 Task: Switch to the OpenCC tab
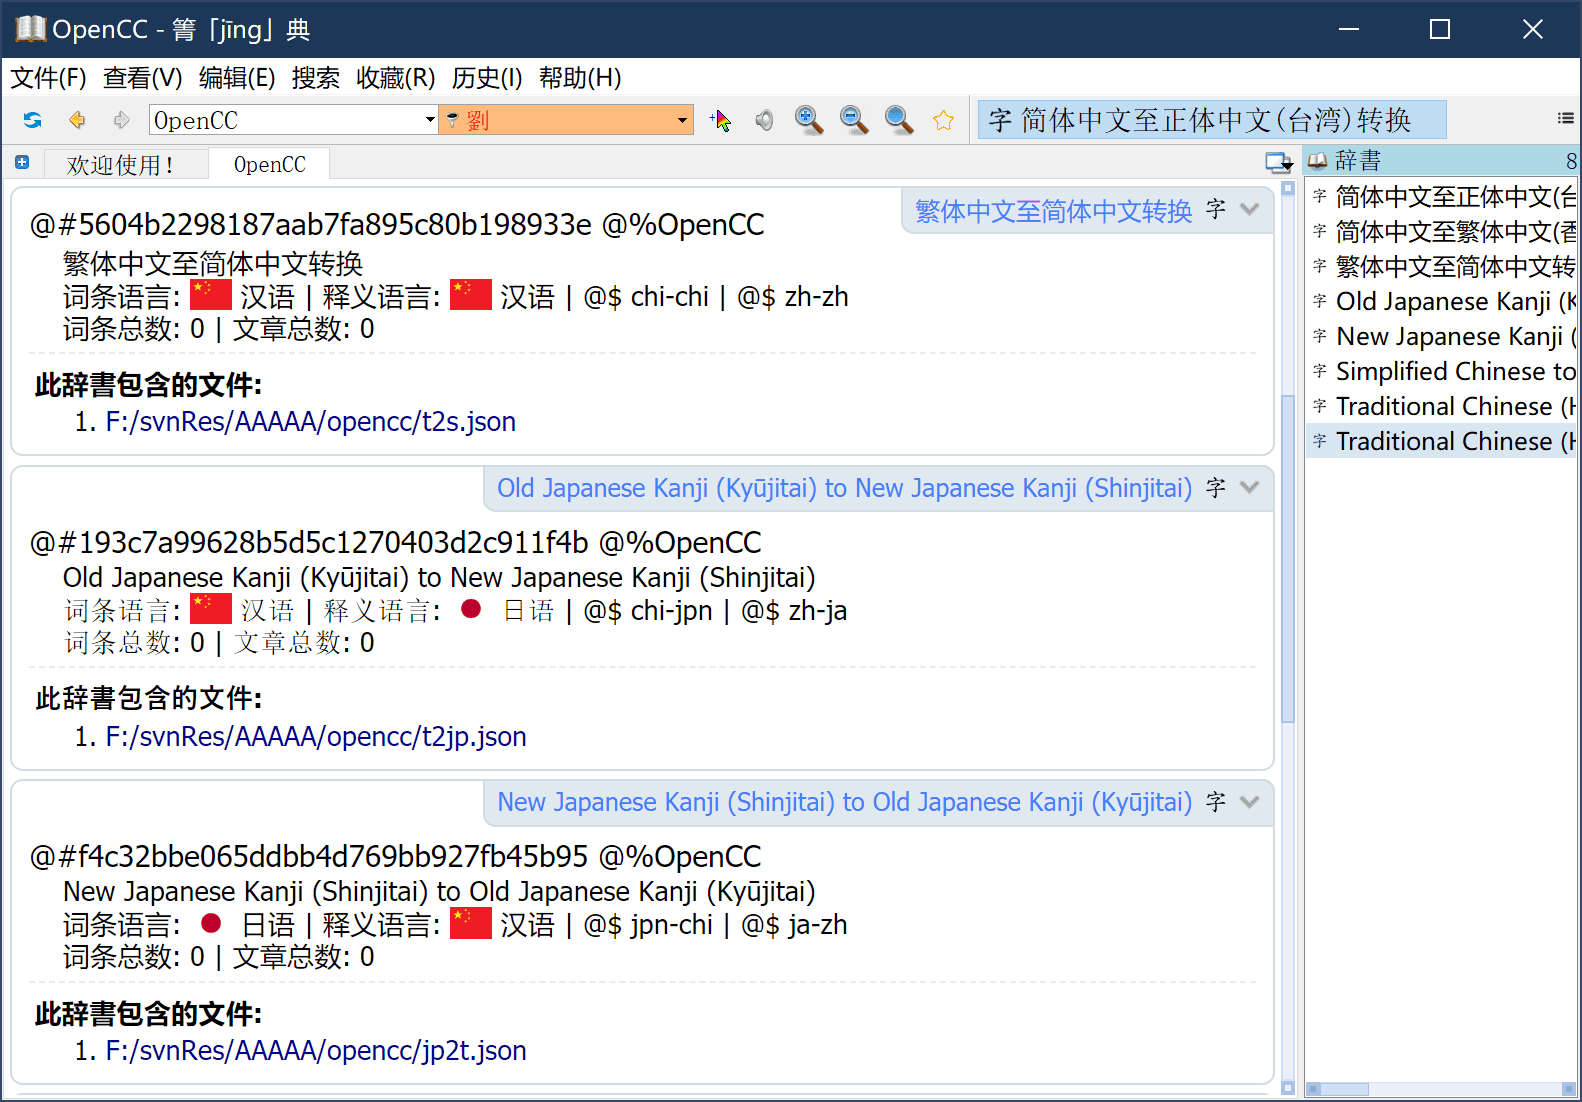tap(269, 165)
